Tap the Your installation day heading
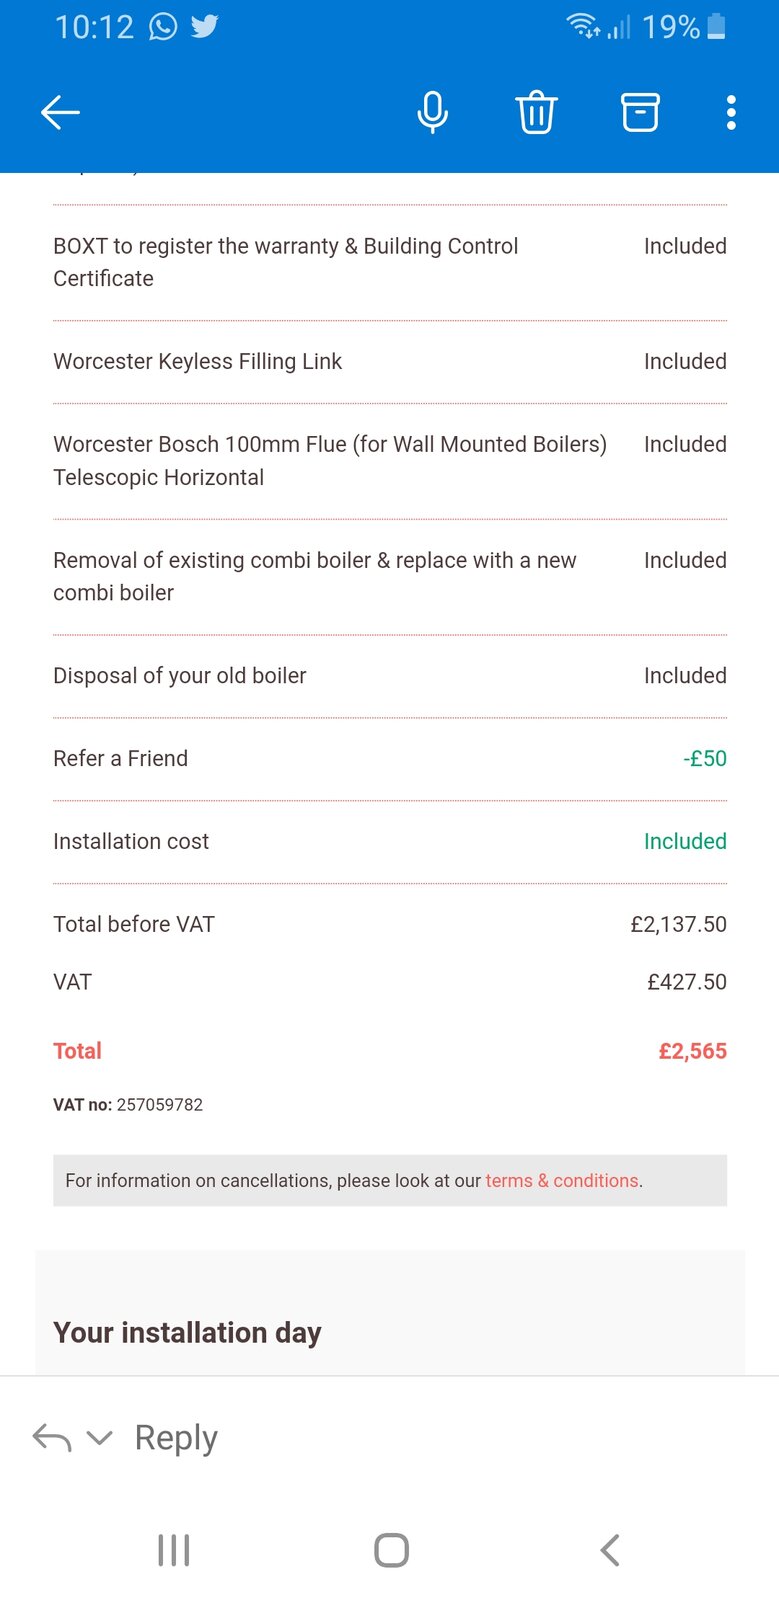This screenshot has width=779, height=1600. pyautogui.click(x=187, y=1333)
